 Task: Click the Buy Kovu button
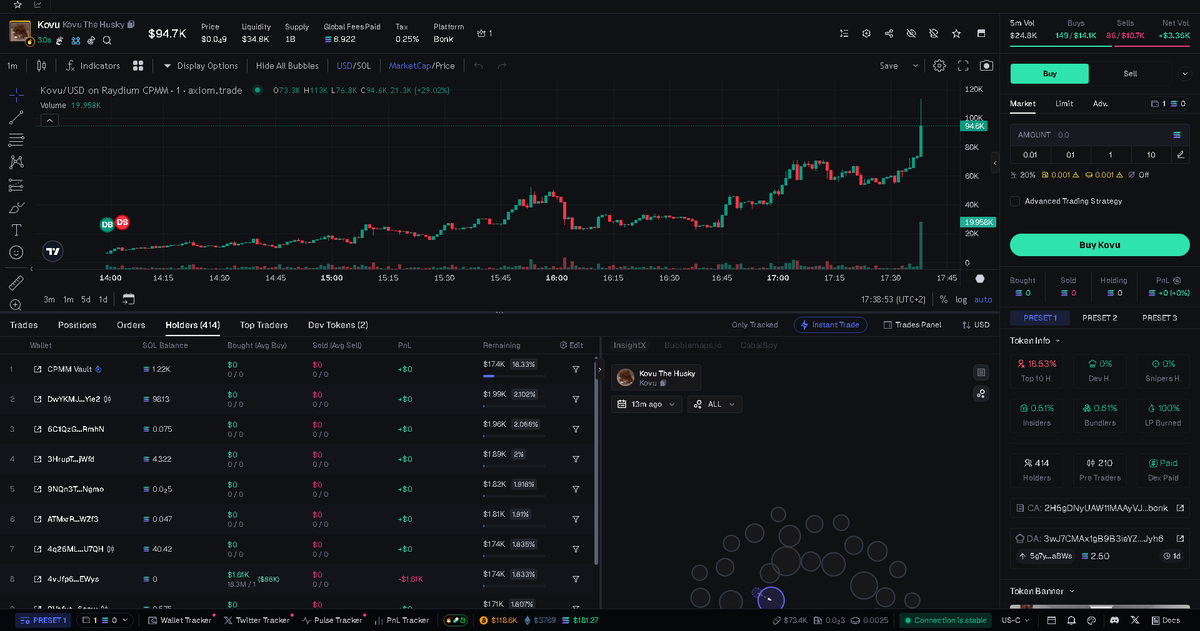pyautogui.click(x=1099, y=245)
